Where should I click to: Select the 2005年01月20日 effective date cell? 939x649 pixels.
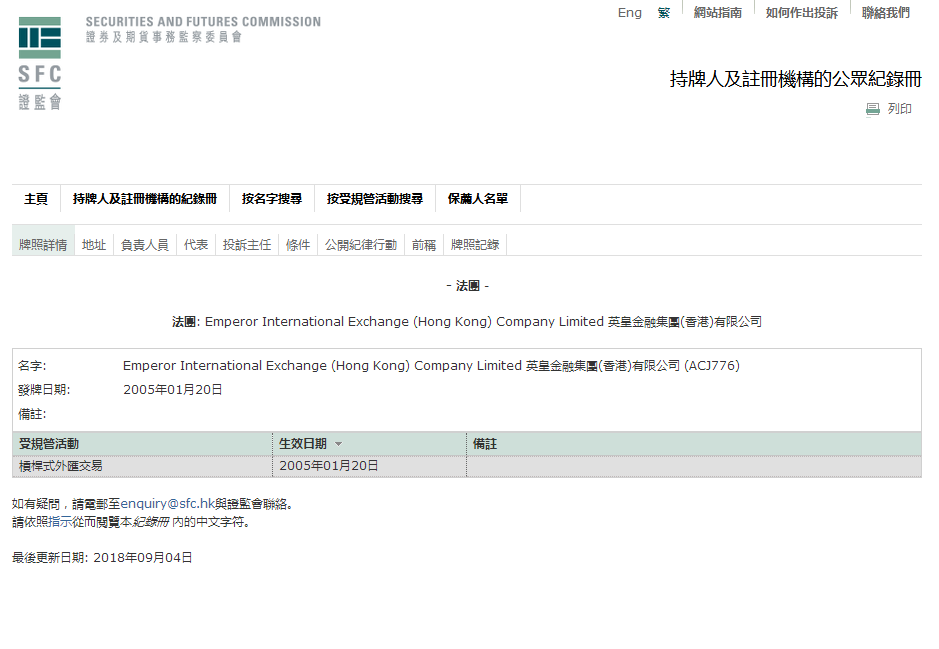click(x=369, y=466)
